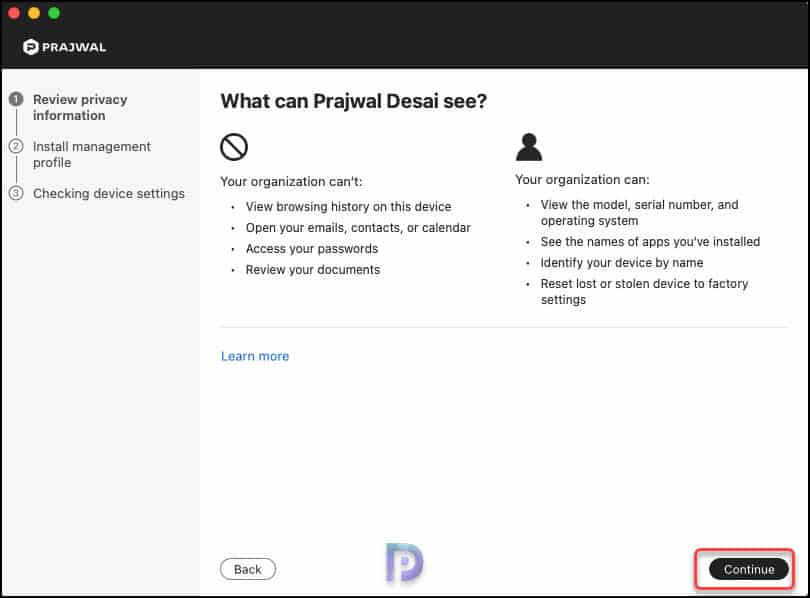810x598 pixels.
Task: Select Install management profile step
Action: click(x=92, y=154)
